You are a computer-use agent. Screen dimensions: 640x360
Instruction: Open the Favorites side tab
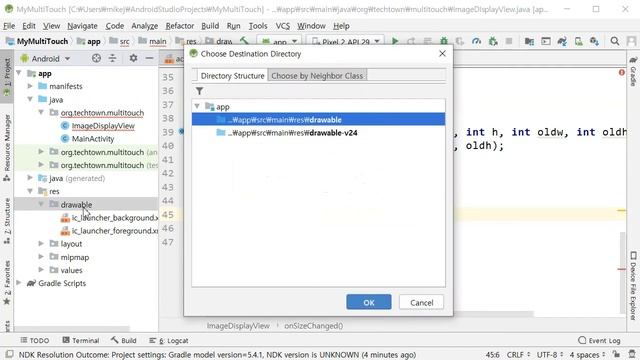coord(7,282)
